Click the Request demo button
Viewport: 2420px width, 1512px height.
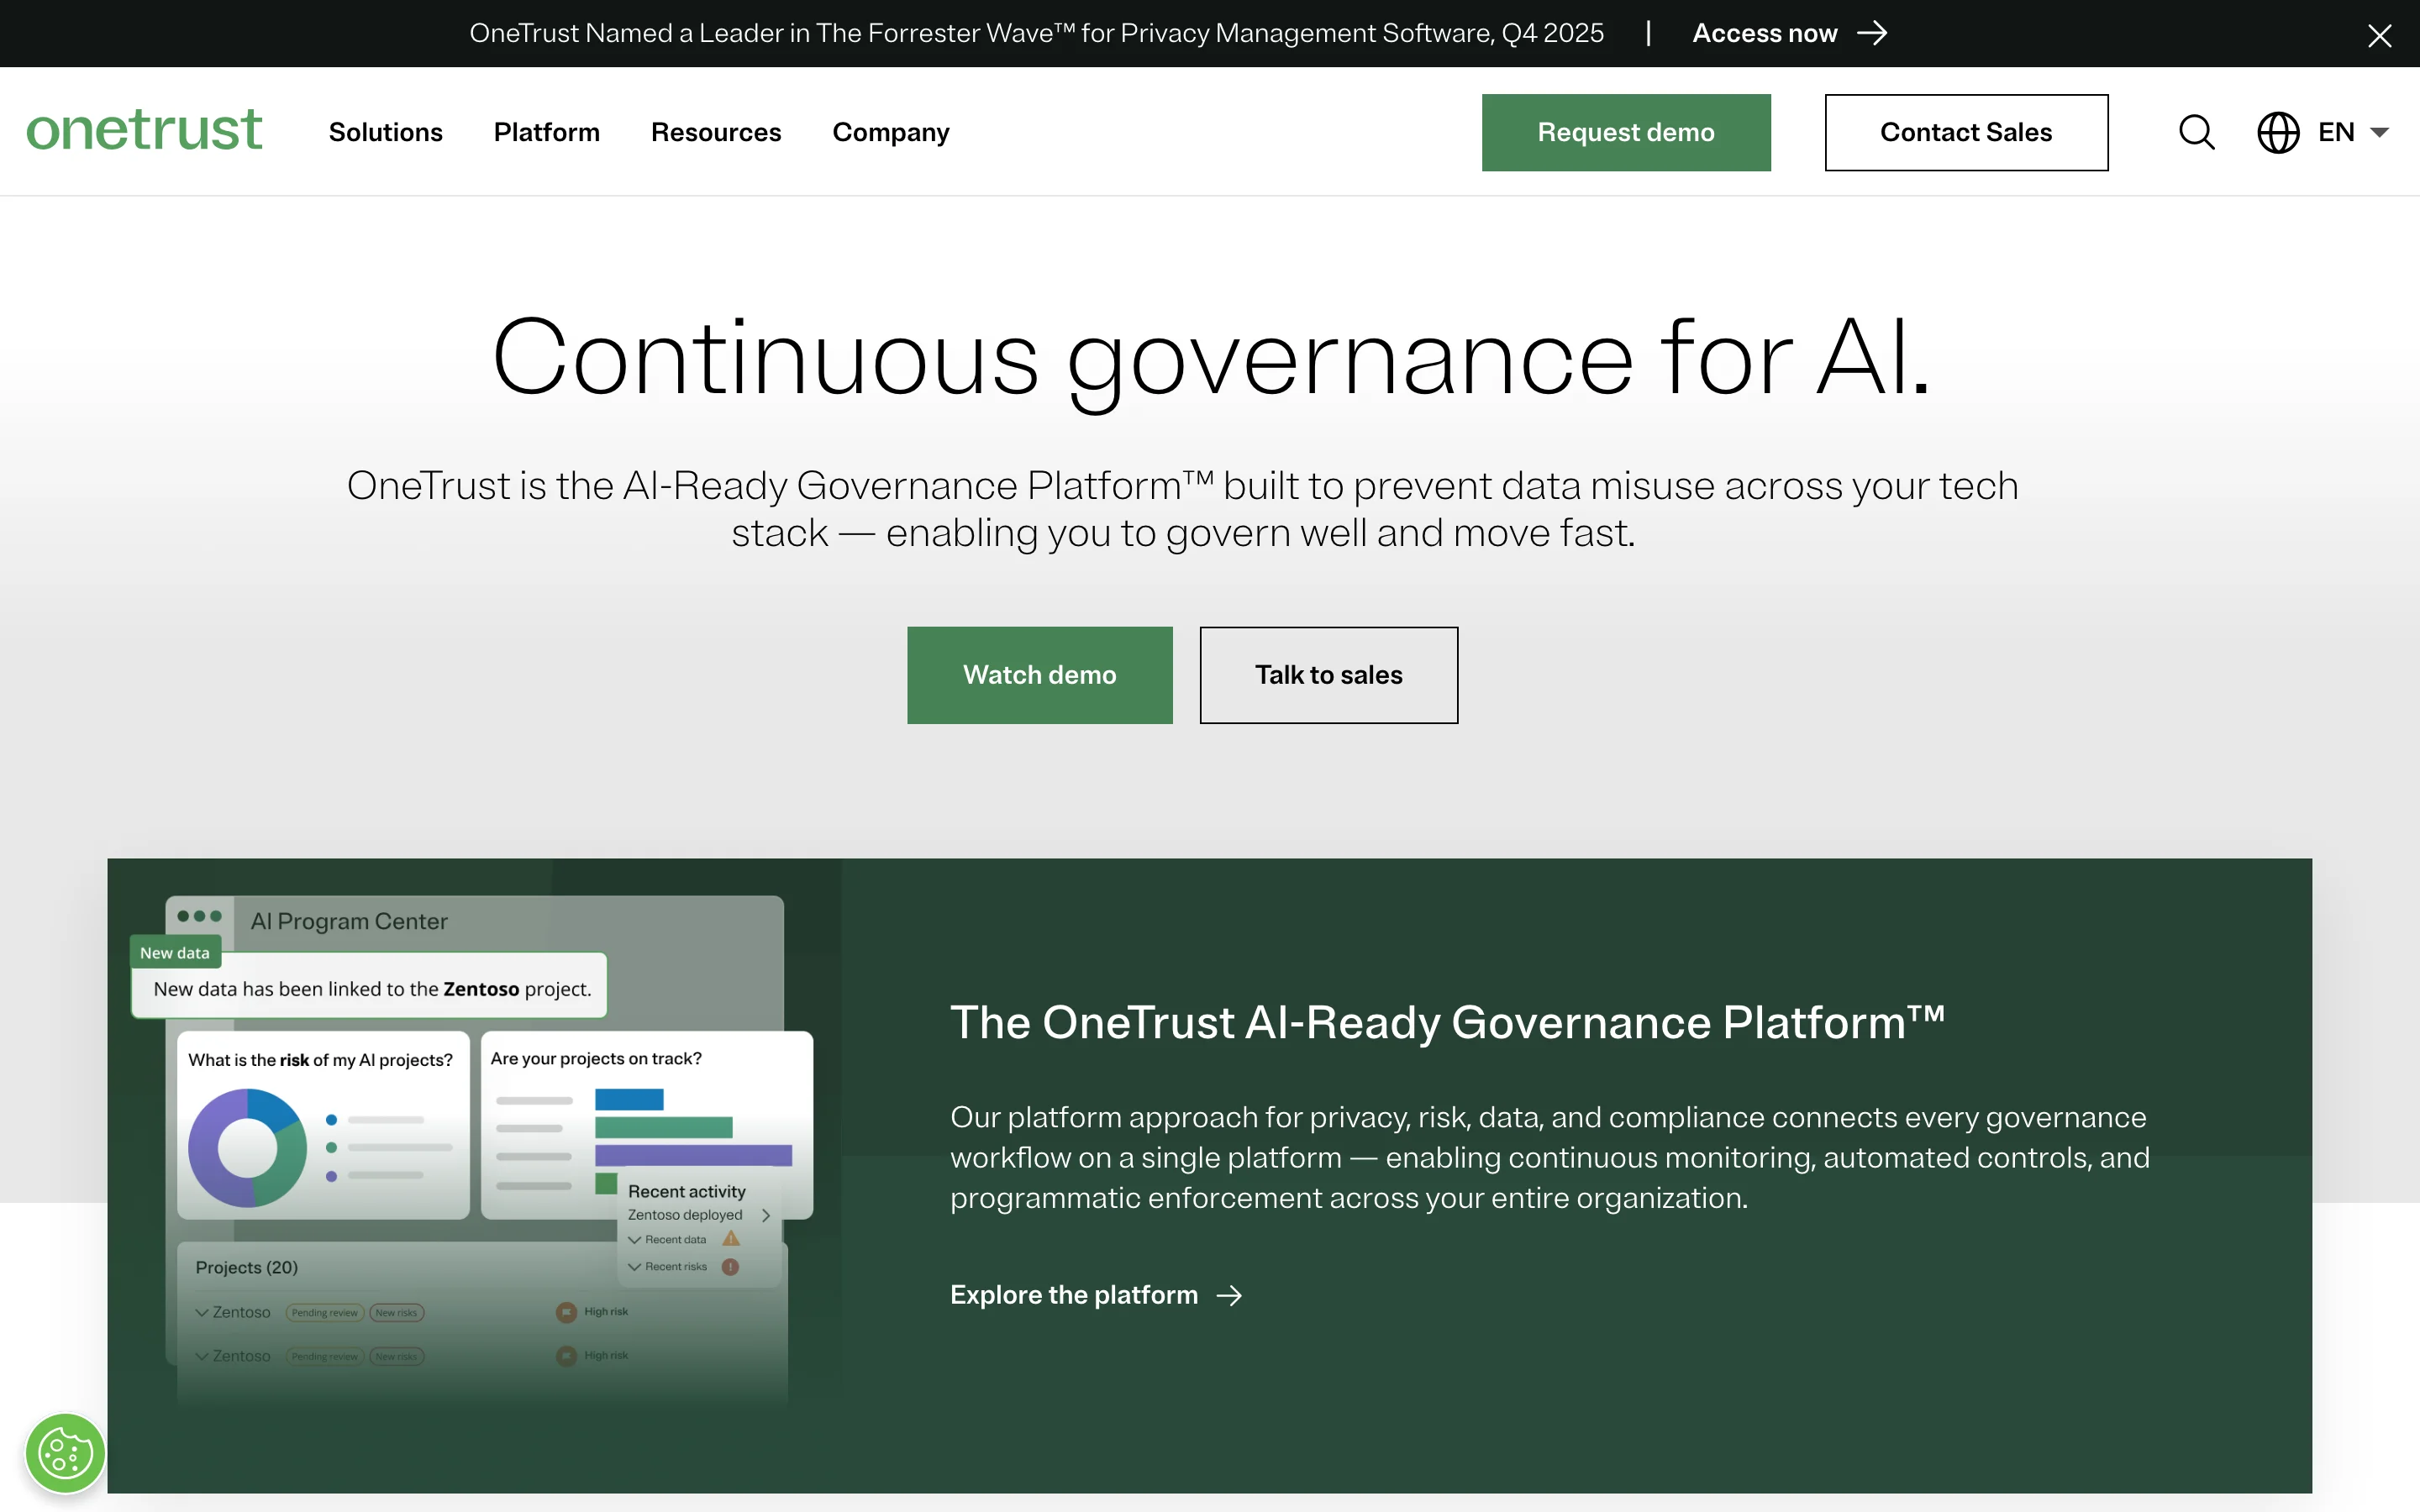coord(1626,132)
